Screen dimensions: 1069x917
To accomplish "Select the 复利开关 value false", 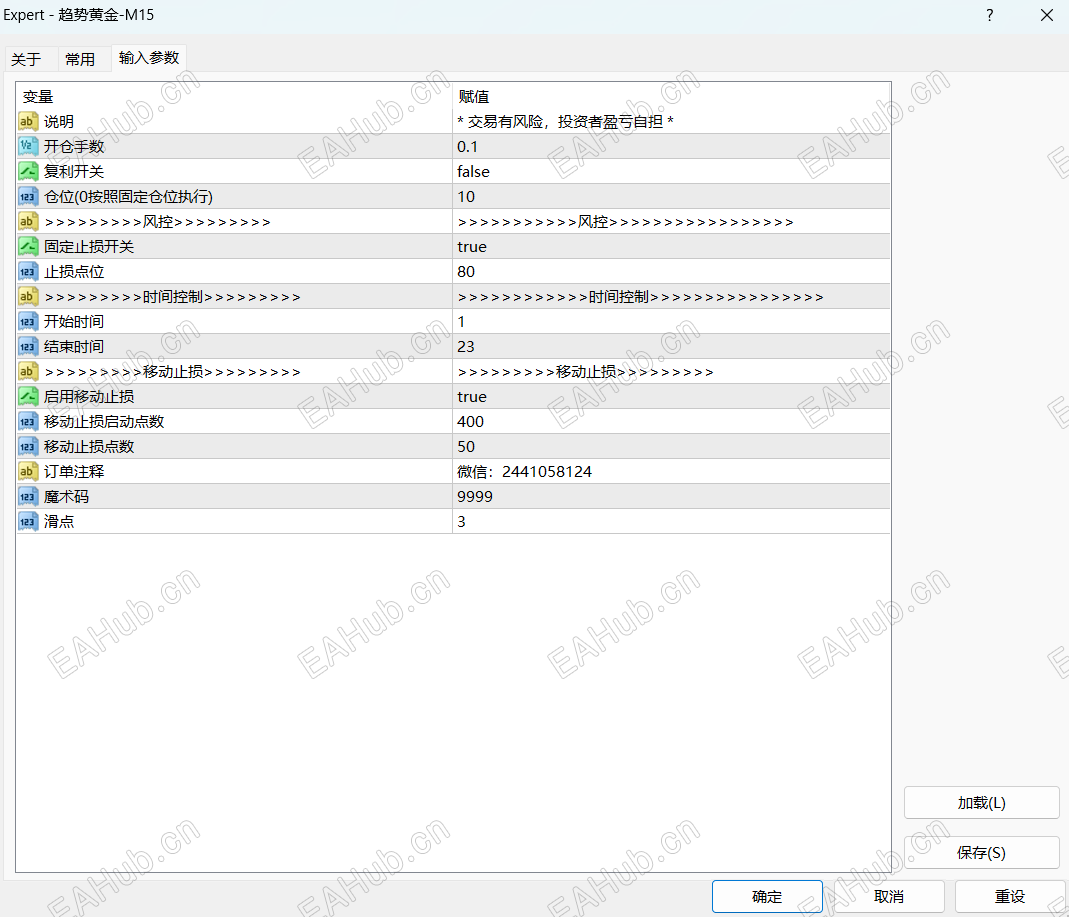I will click(x=473, y=171).
